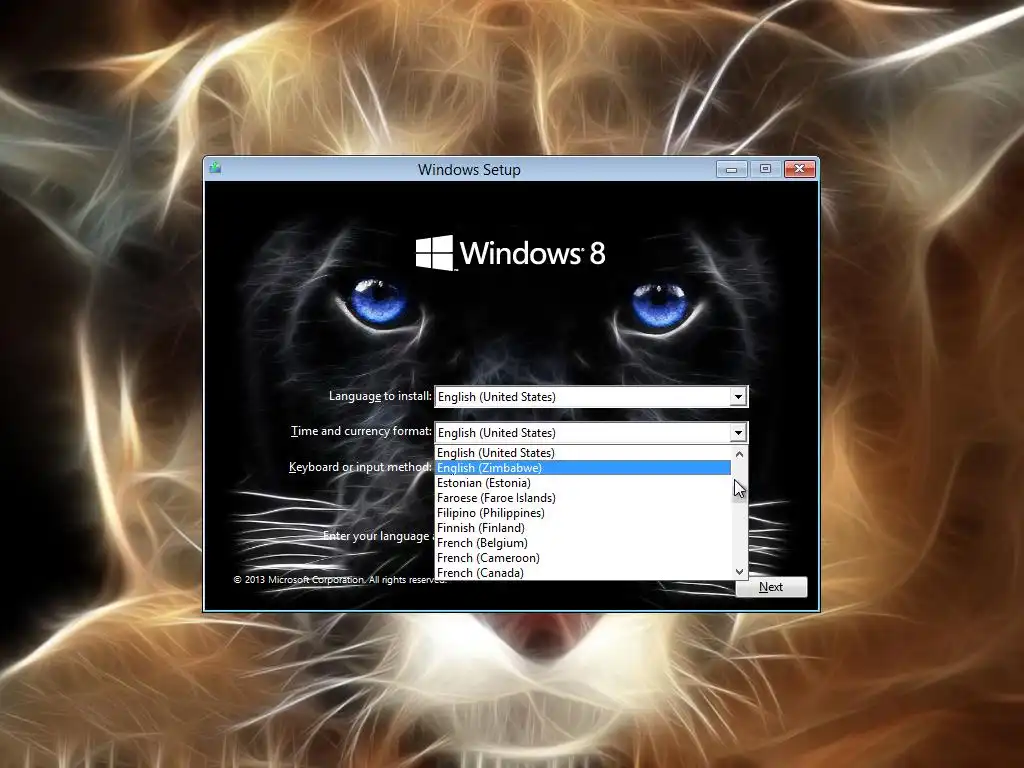Maximize the Windows Setup window
Viewport: 1024px width, 768px height.
coord(765,169)
